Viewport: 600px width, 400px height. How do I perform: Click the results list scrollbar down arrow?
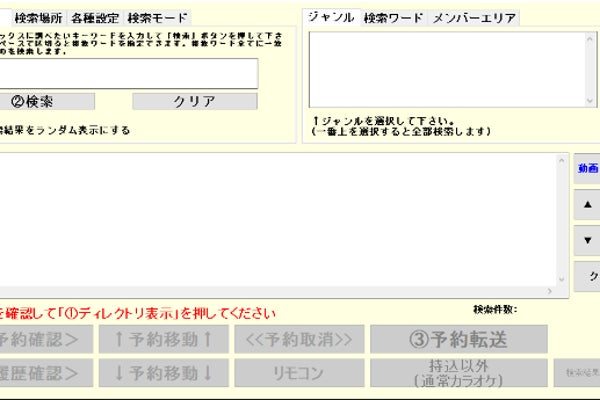coord(561,278)
